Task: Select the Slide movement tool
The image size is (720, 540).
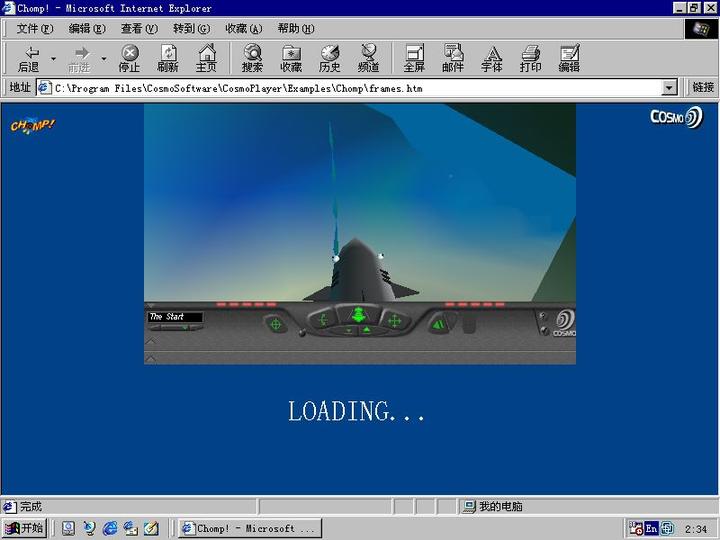Action: (x=394, y=320)
